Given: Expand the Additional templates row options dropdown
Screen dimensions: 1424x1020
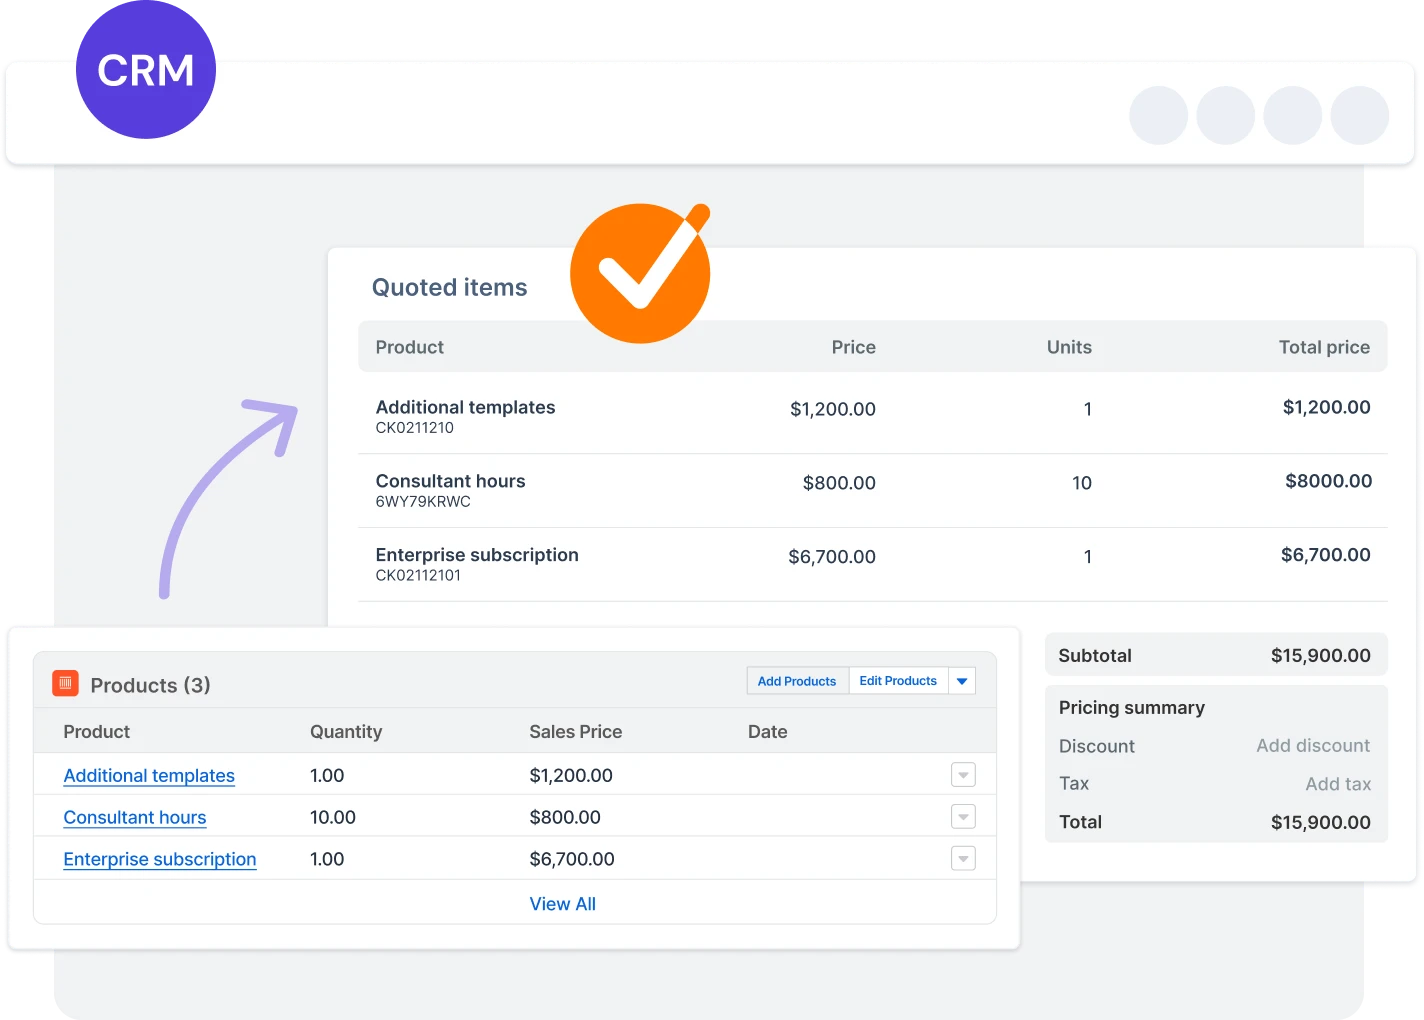Looking at the screenshot, I should point(962,774).
